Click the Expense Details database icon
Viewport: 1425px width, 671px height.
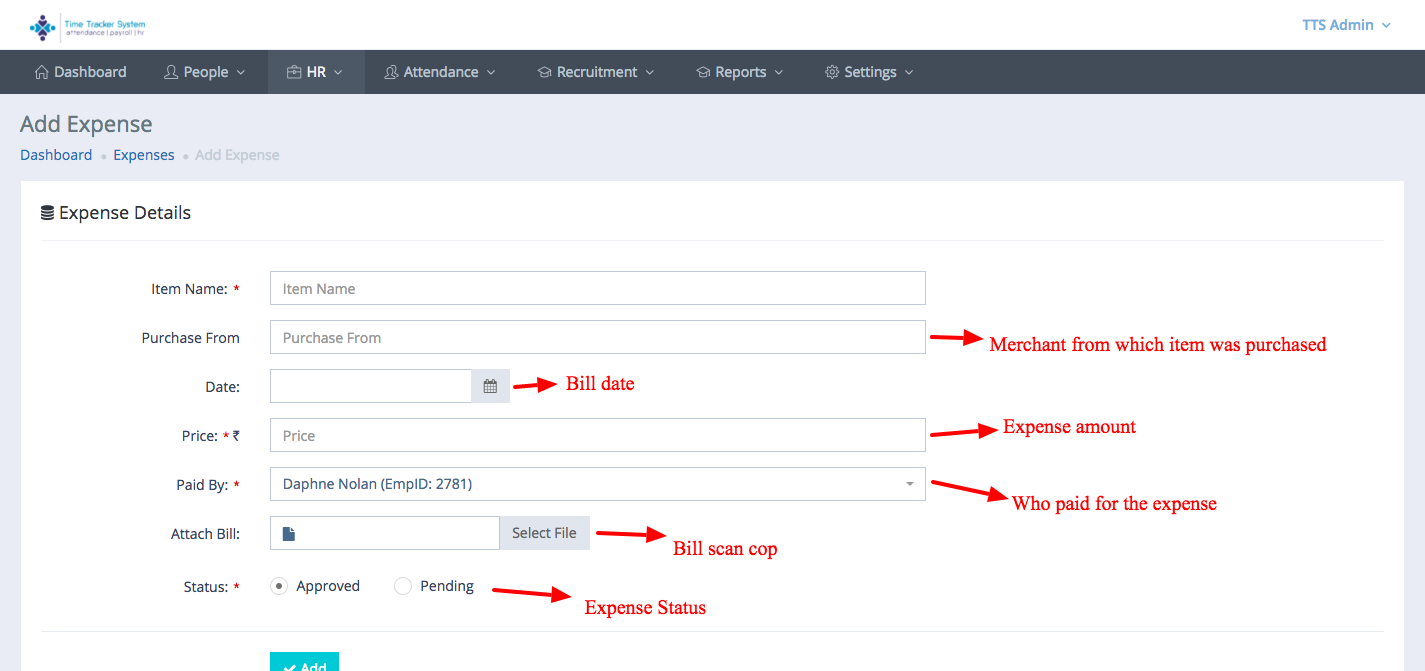tap(47, 213)
